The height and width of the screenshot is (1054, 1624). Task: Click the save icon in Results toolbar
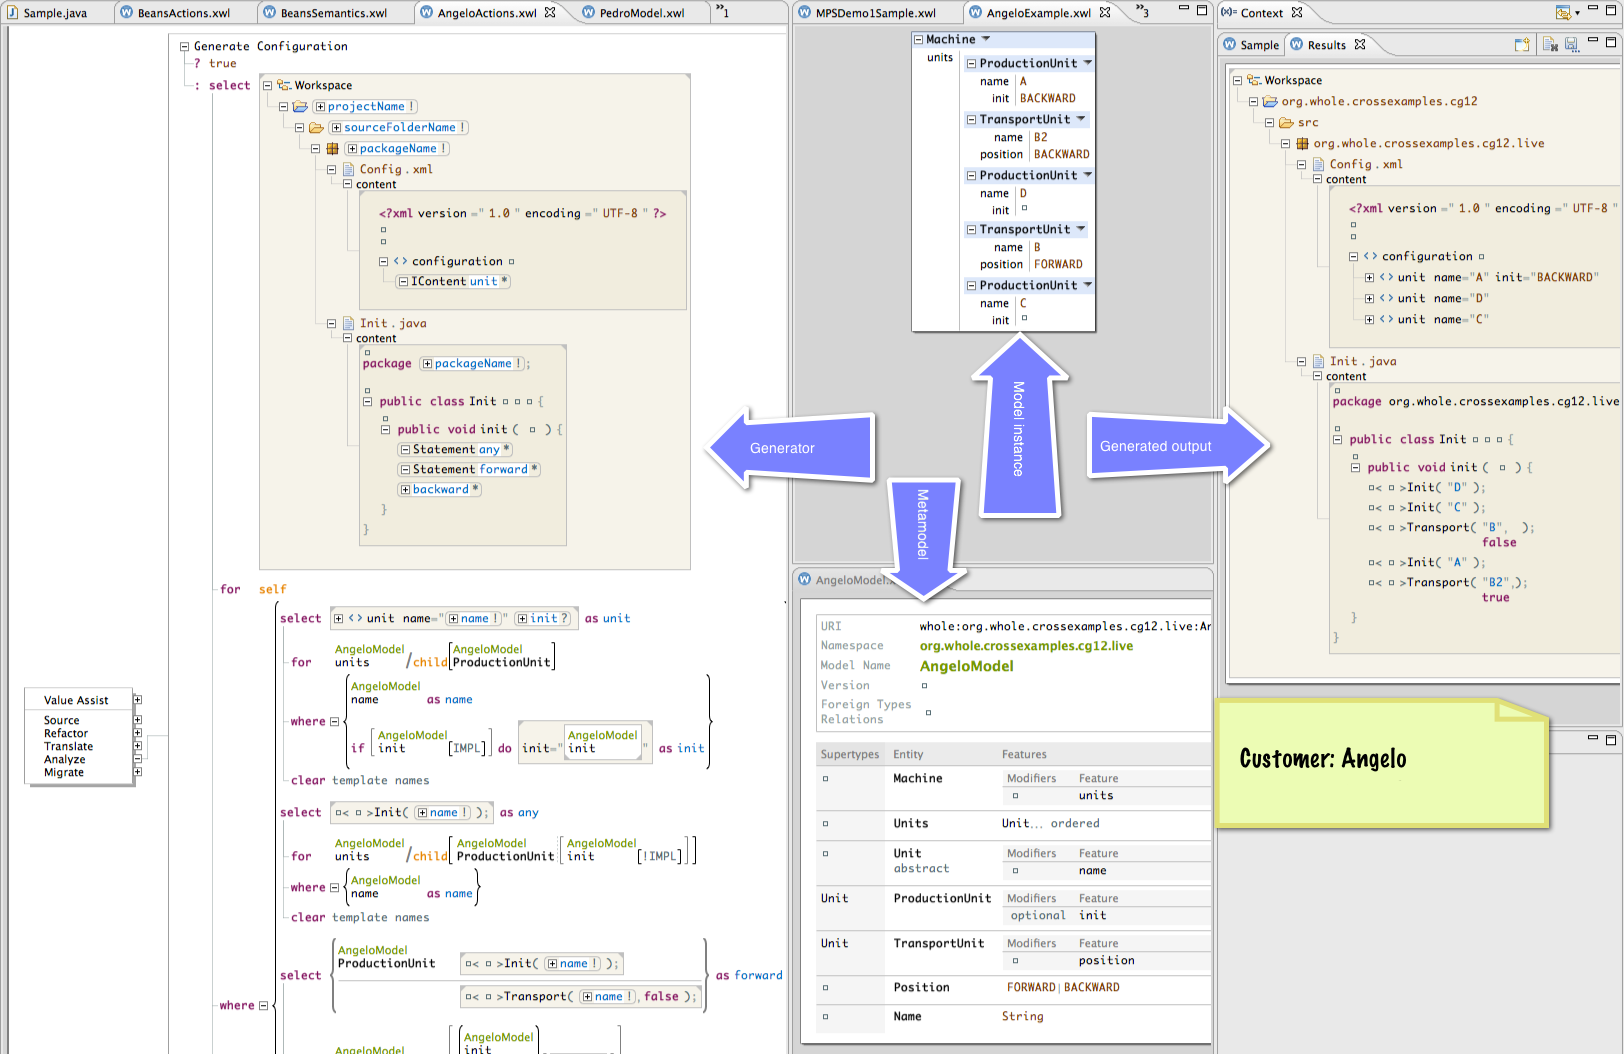point(1572,45)
